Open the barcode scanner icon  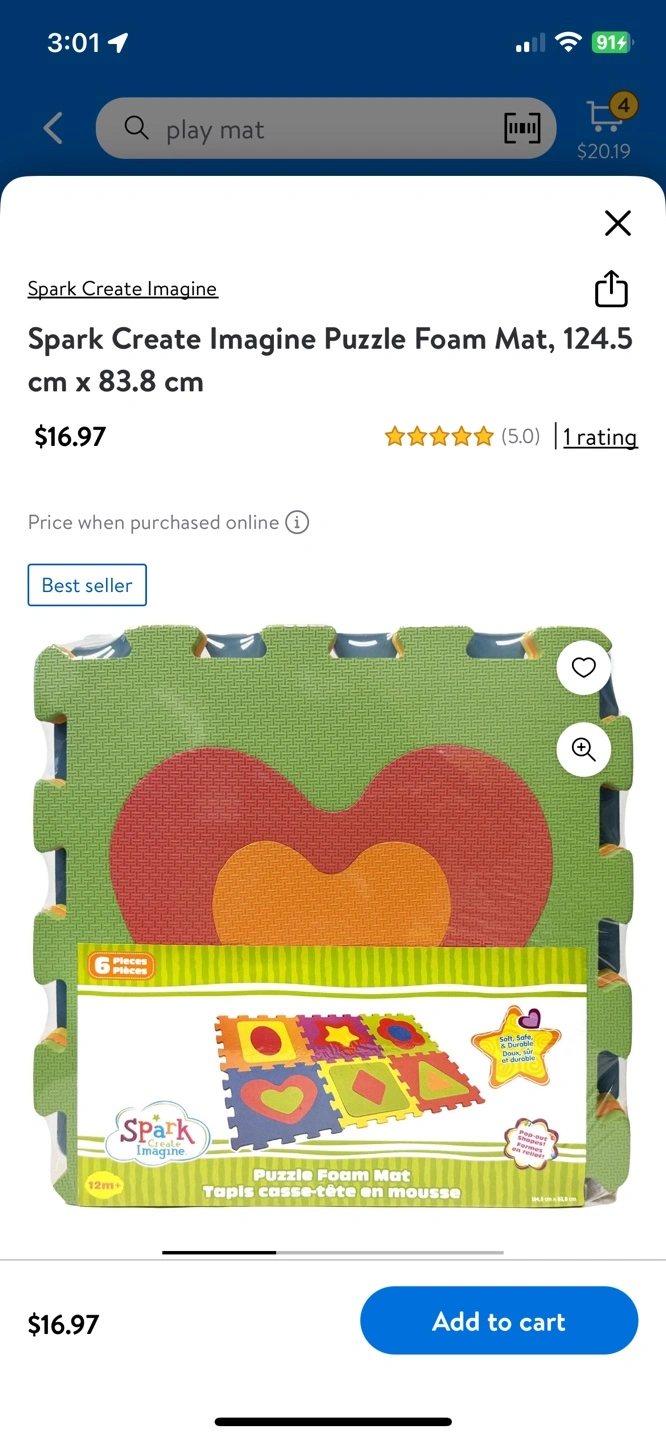coord(522,128)
